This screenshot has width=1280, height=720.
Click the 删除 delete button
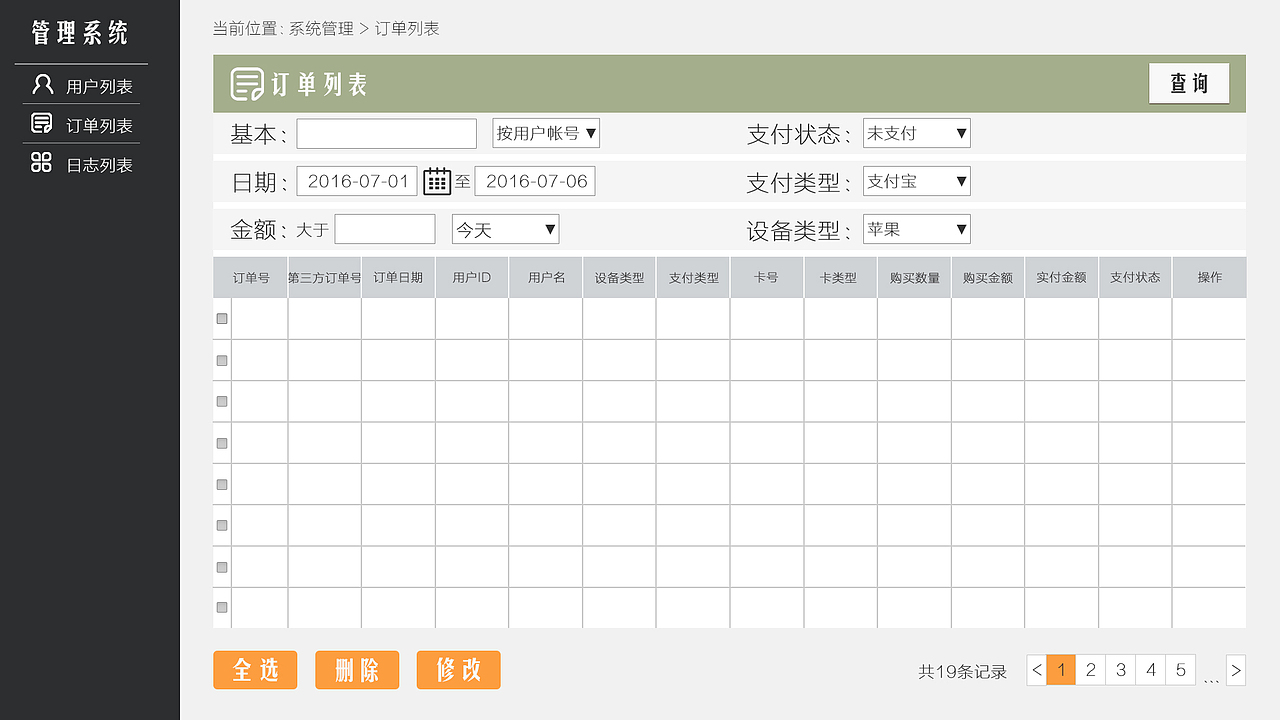coord(357,670)
